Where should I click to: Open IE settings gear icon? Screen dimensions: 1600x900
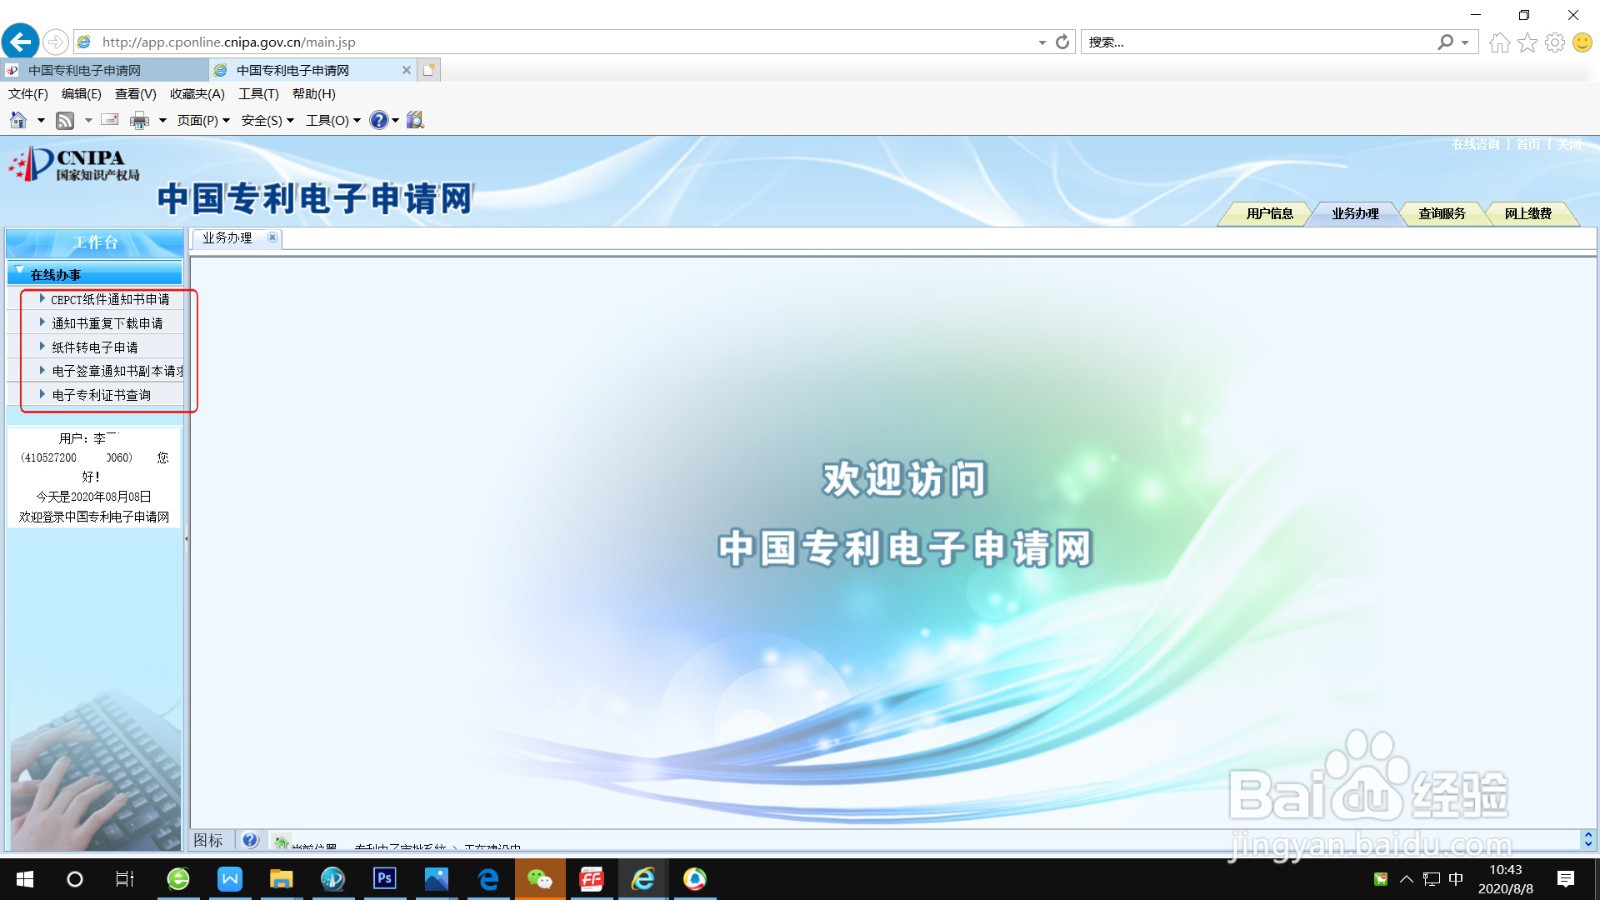(x=1555, y=42)
